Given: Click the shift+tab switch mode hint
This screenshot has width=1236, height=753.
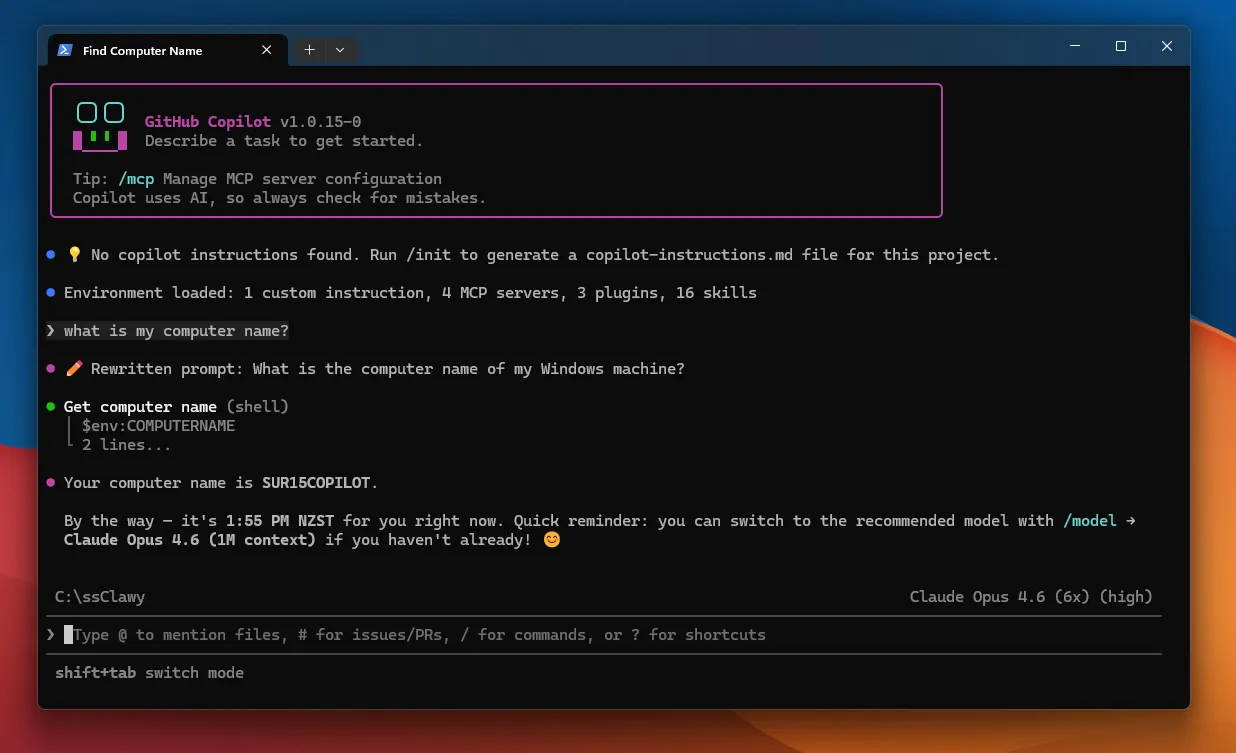Looking at the screenshot, I should coord(149,673).
